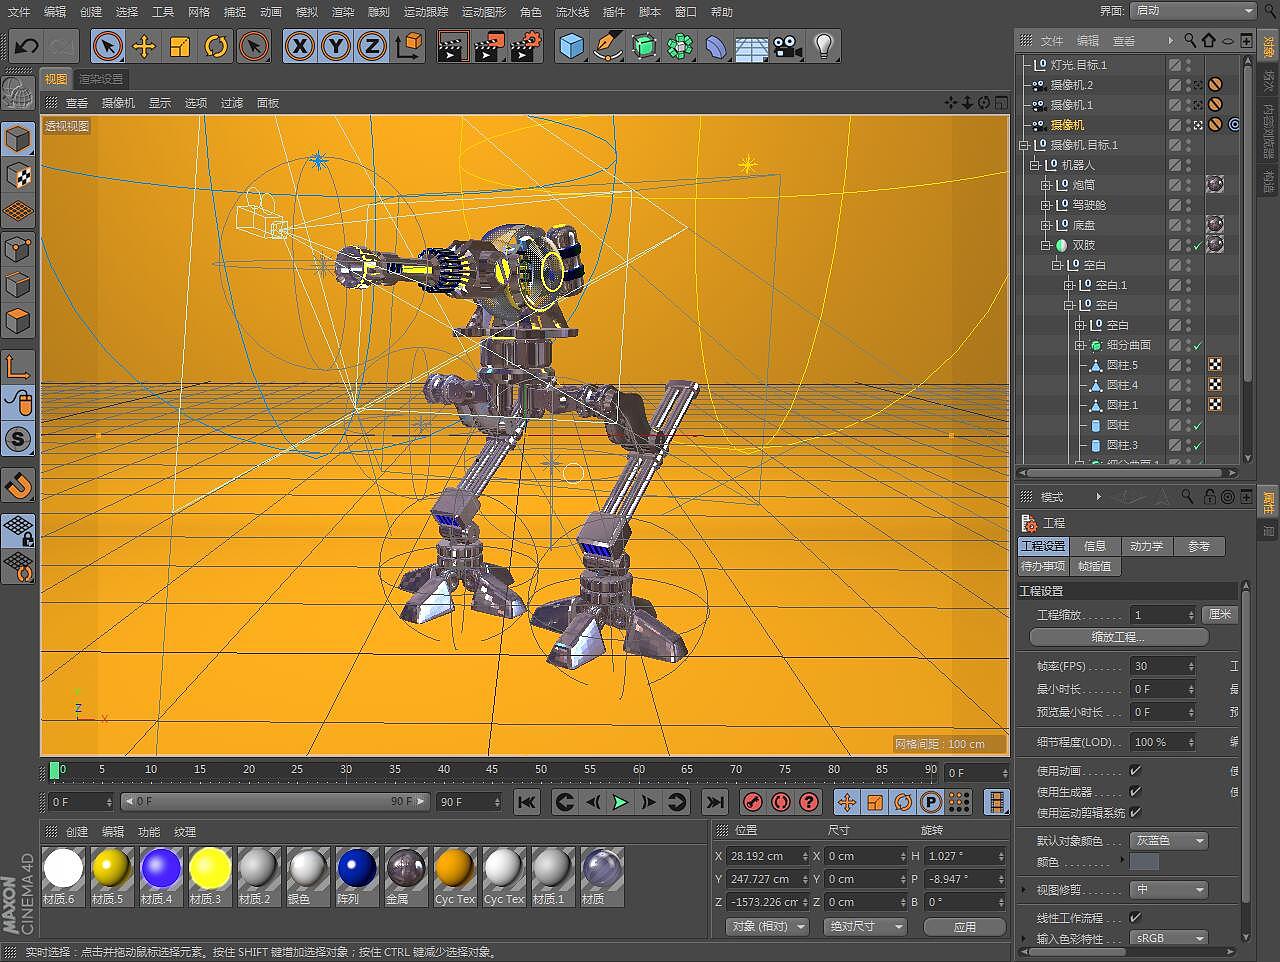Toggle the X axis lock icon

pos(299,46)
